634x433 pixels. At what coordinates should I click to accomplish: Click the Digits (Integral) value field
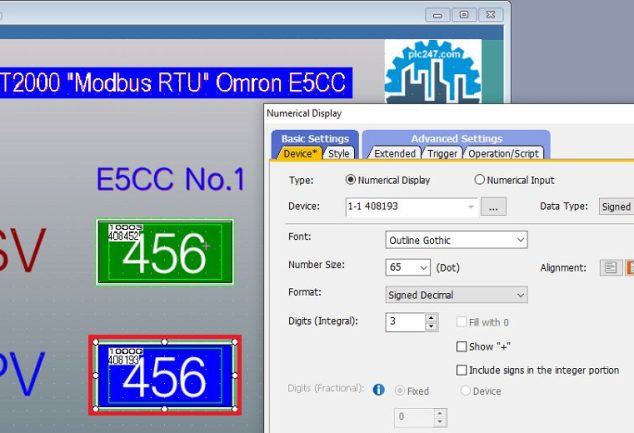(406, 322)
